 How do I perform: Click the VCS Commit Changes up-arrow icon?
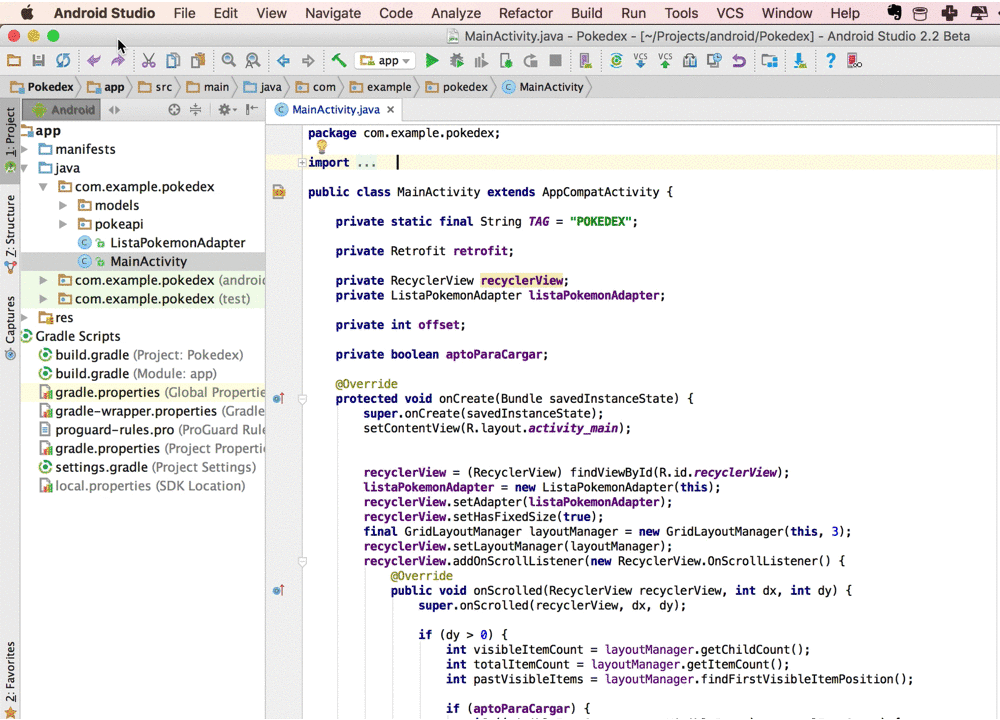click(x=665, y=61)
